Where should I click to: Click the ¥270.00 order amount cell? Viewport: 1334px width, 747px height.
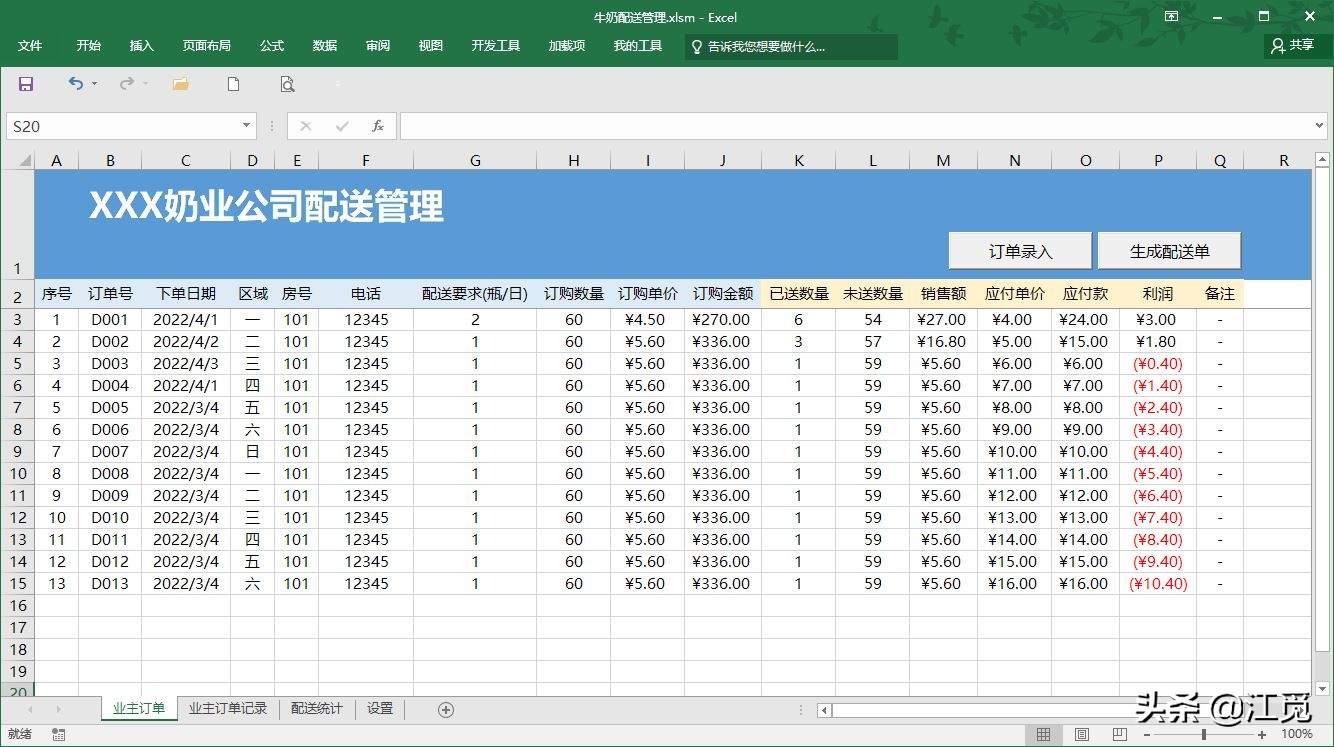[723, 320]
